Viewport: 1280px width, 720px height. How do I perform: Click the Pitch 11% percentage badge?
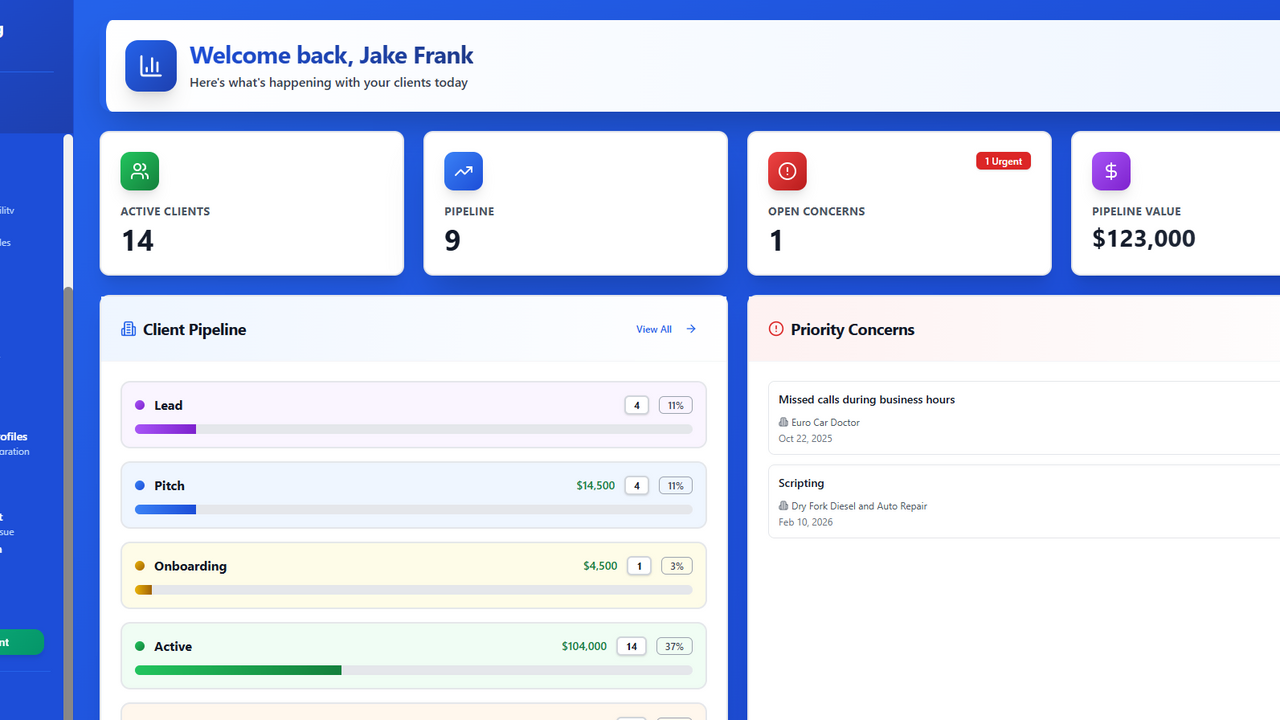676,485
